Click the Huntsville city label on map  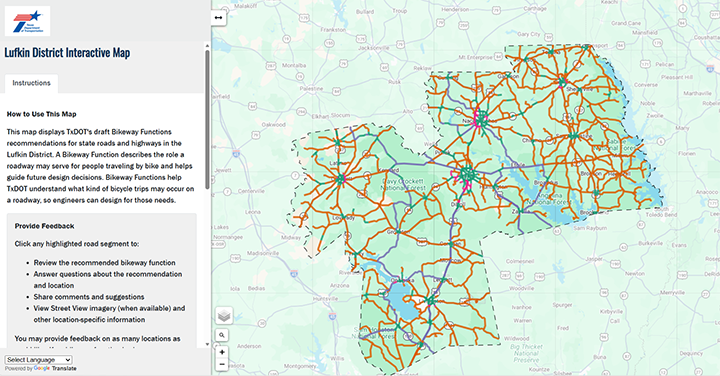point(325,299)
